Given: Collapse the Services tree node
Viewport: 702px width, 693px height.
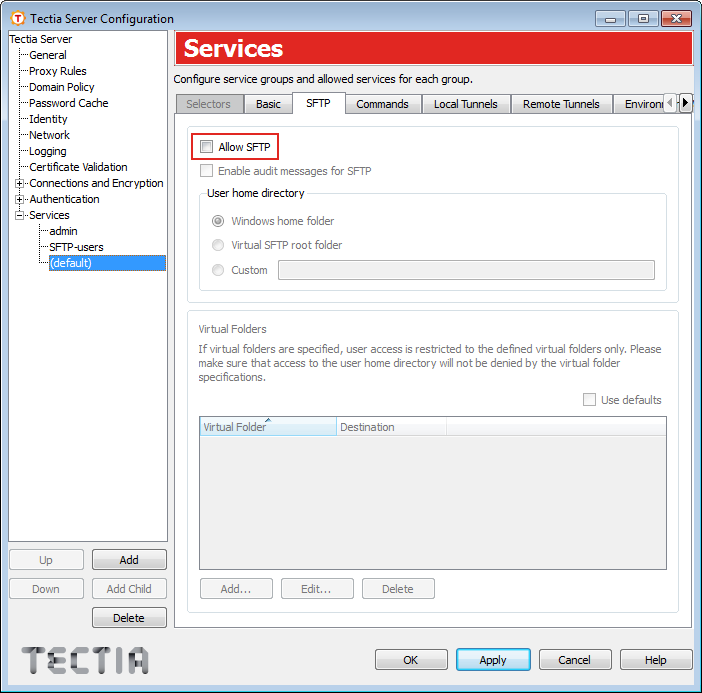Looking at the screenshot, I should coord(19,215).
